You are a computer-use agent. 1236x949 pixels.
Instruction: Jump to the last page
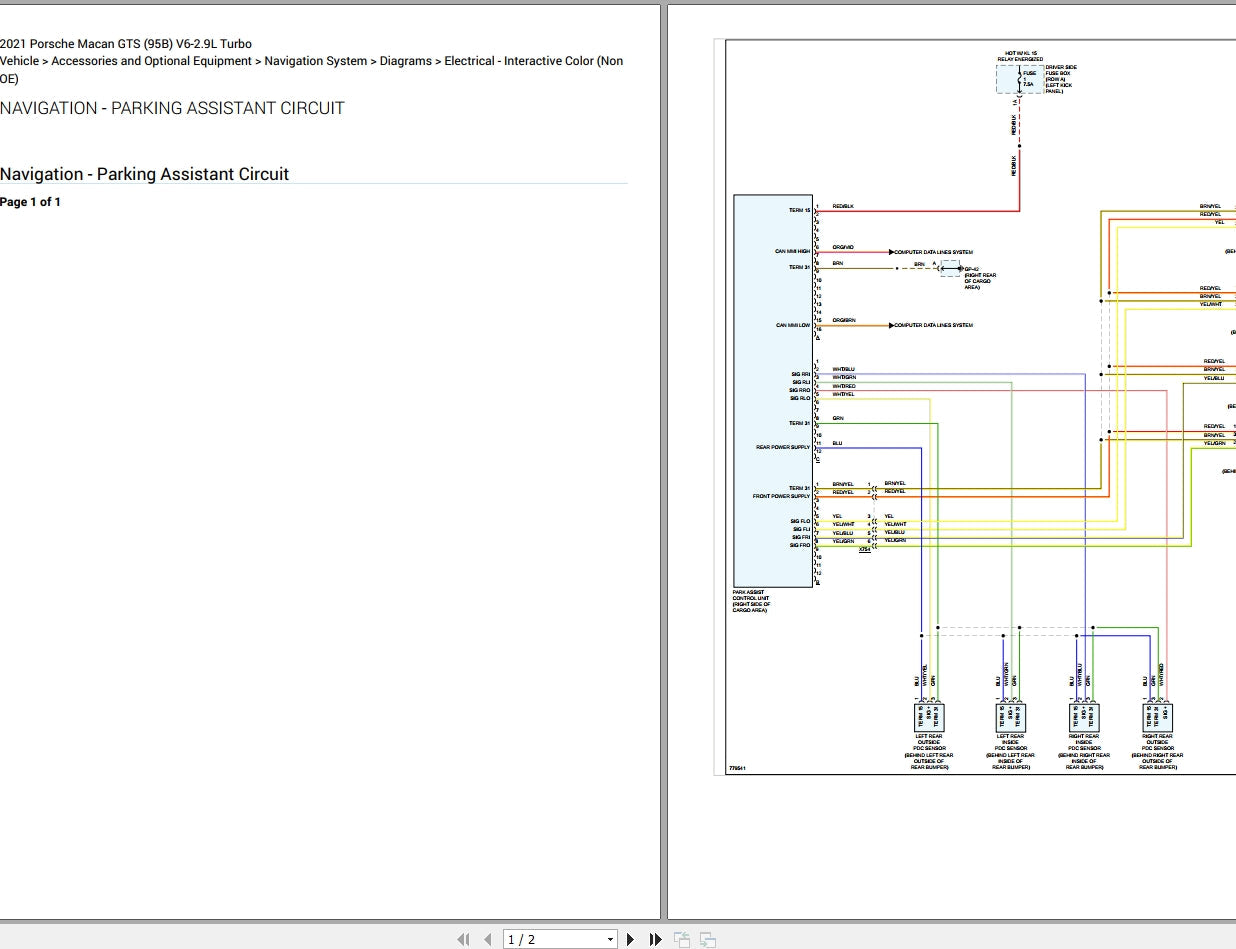(655, 939)
